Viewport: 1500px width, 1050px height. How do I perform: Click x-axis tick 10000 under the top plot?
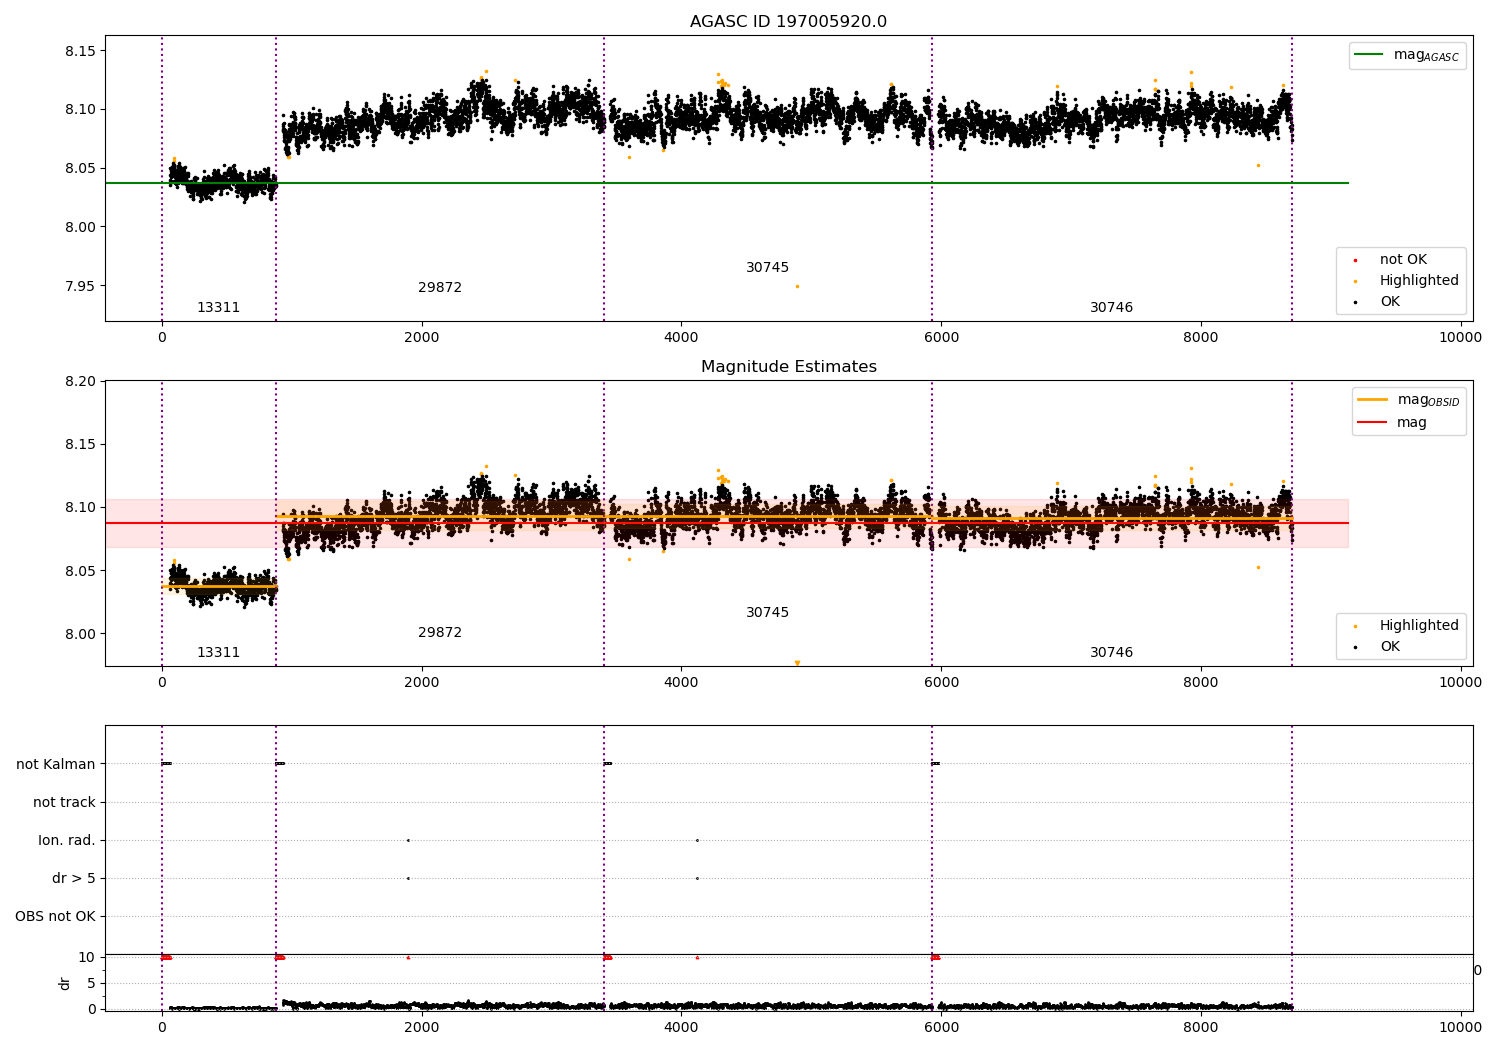click(x=1460, y=338)
